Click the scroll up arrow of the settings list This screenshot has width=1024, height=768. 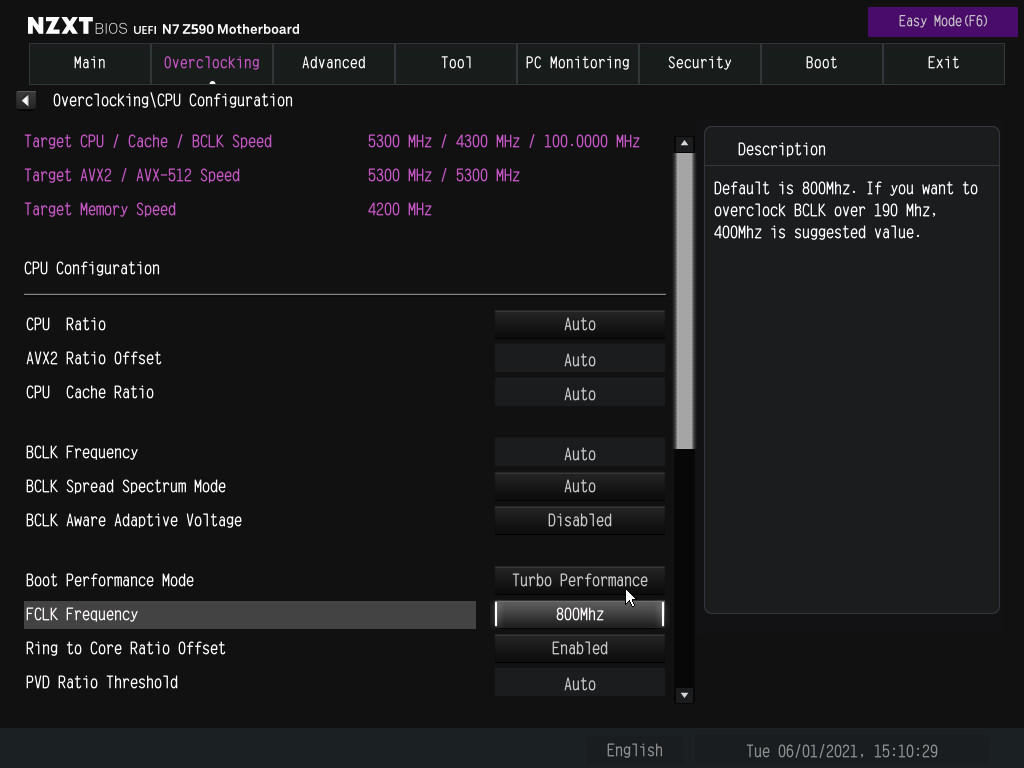[x=684, y=143]
